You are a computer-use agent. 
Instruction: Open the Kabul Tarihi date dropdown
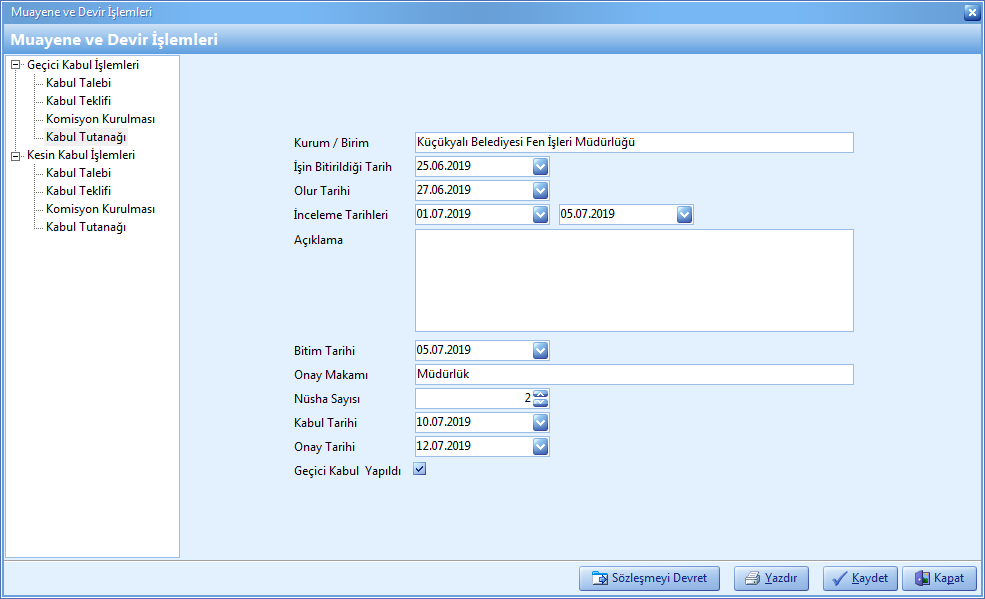click(540, 422)
